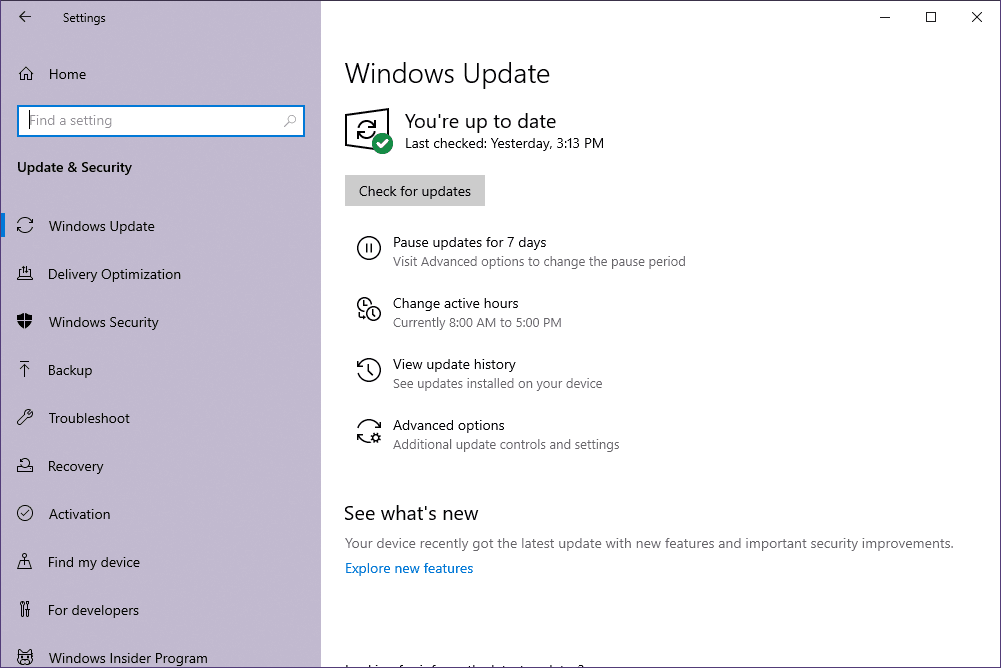Click the Last checked Yesterday 3:13 PM text
This screenshot has height=668, width=1002.
coord(504,143)
